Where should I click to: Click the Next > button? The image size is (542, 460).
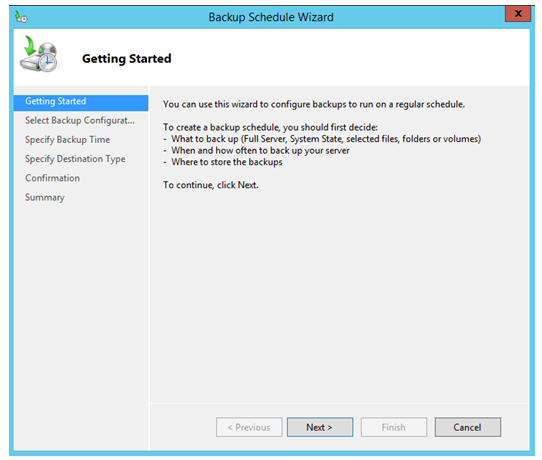click(x=320, y=427)
